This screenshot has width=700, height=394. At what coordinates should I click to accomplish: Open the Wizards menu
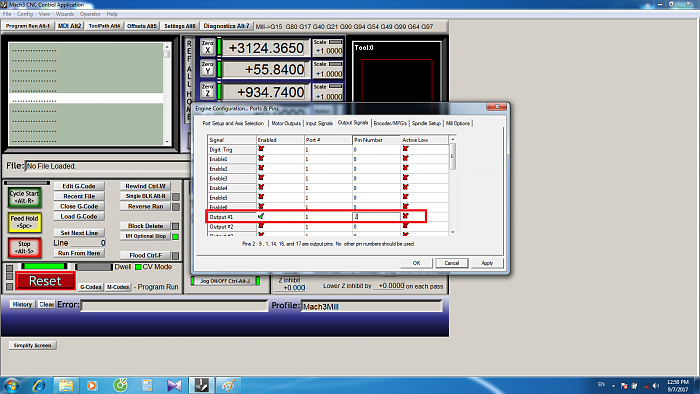point(65,14)
